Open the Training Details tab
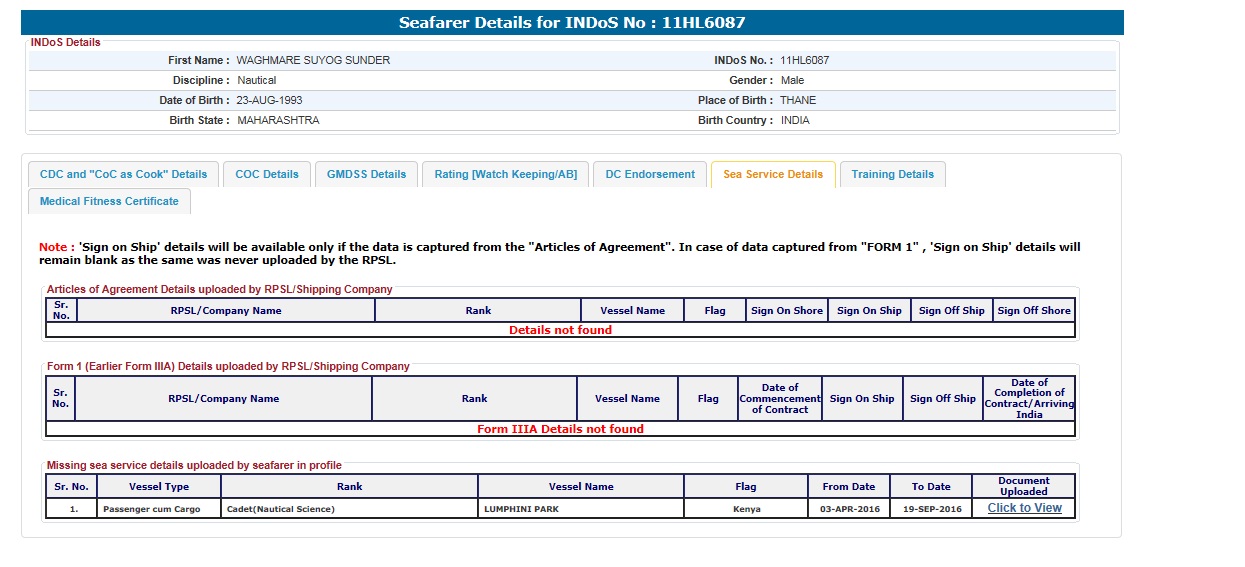This screenshot has width=1245, height=567. click(x=892, y=174)
